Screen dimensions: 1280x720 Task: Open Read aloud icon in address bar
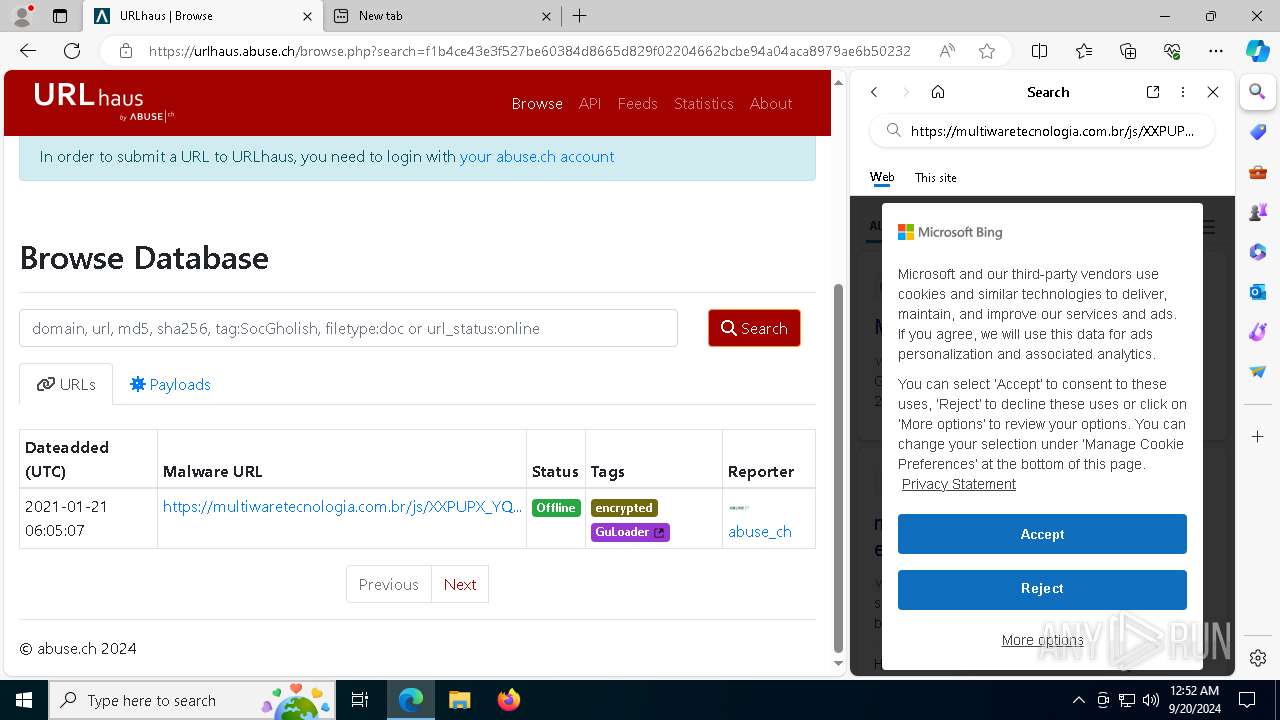tap(947, 51)
